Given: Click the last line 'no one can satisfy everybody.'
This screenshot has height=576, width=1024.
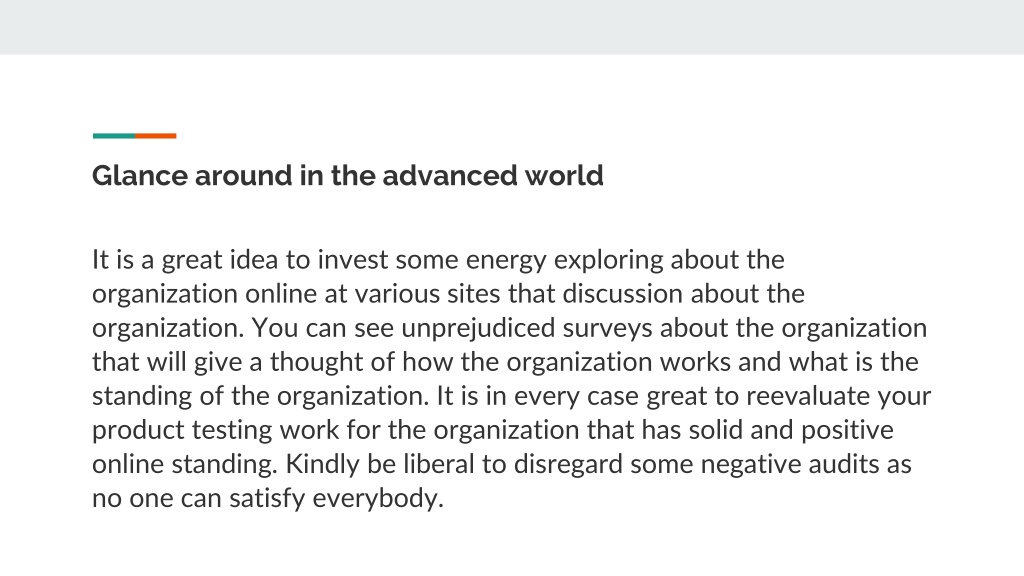Looking at the screenshot, I should click(x=268, y=498).
